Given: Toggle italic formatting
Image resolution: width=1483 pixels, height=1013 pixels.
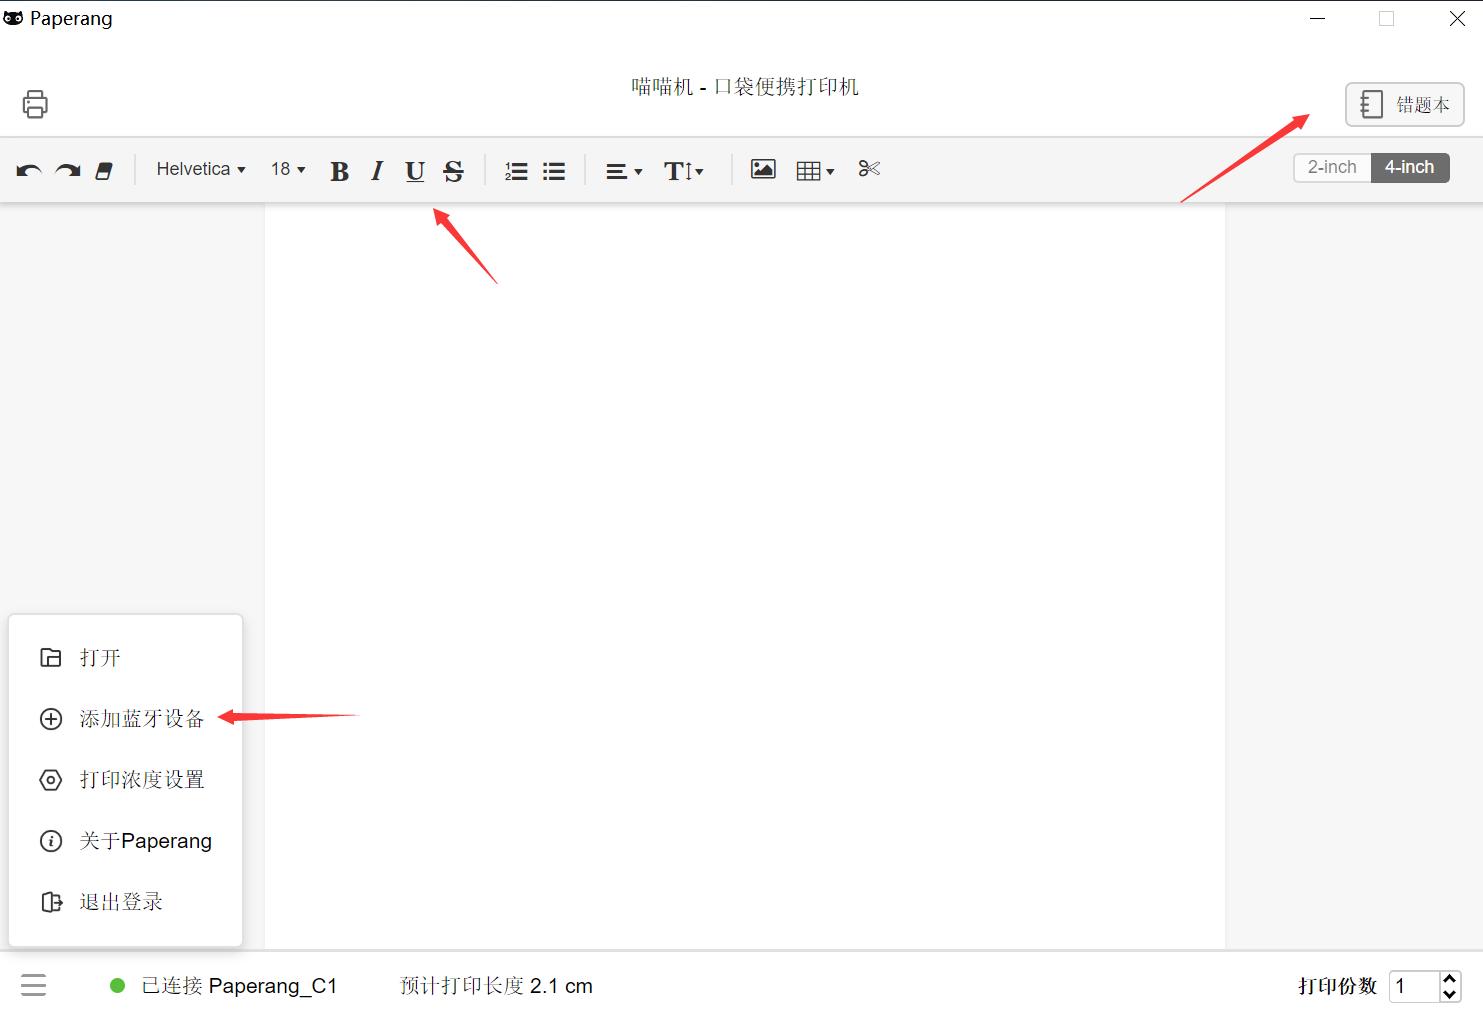Looking at the screenshot, I should (x=377, y=171).
